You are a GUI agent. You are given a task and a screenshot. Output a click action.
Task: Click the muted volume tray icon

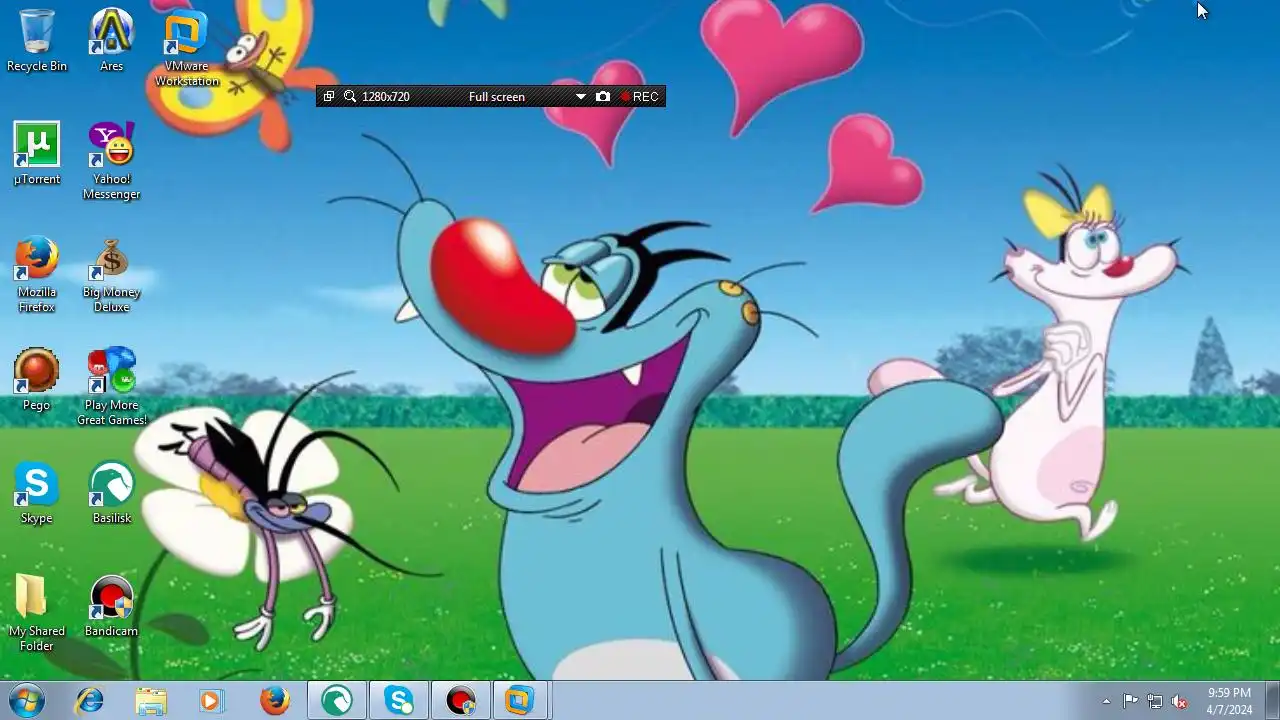pos(1179,701)
